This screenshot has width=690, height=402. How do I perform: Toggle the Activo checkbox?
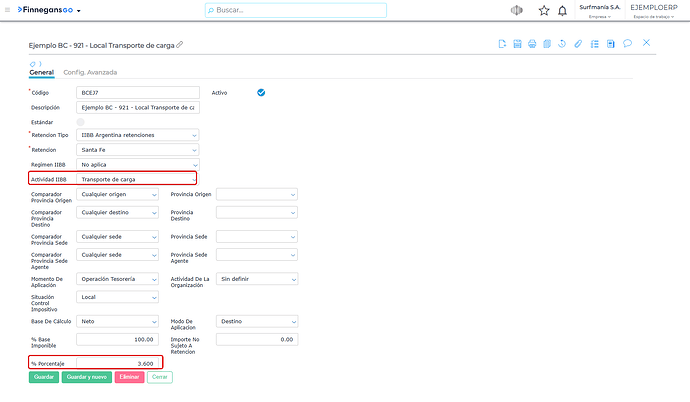point(261,92)
